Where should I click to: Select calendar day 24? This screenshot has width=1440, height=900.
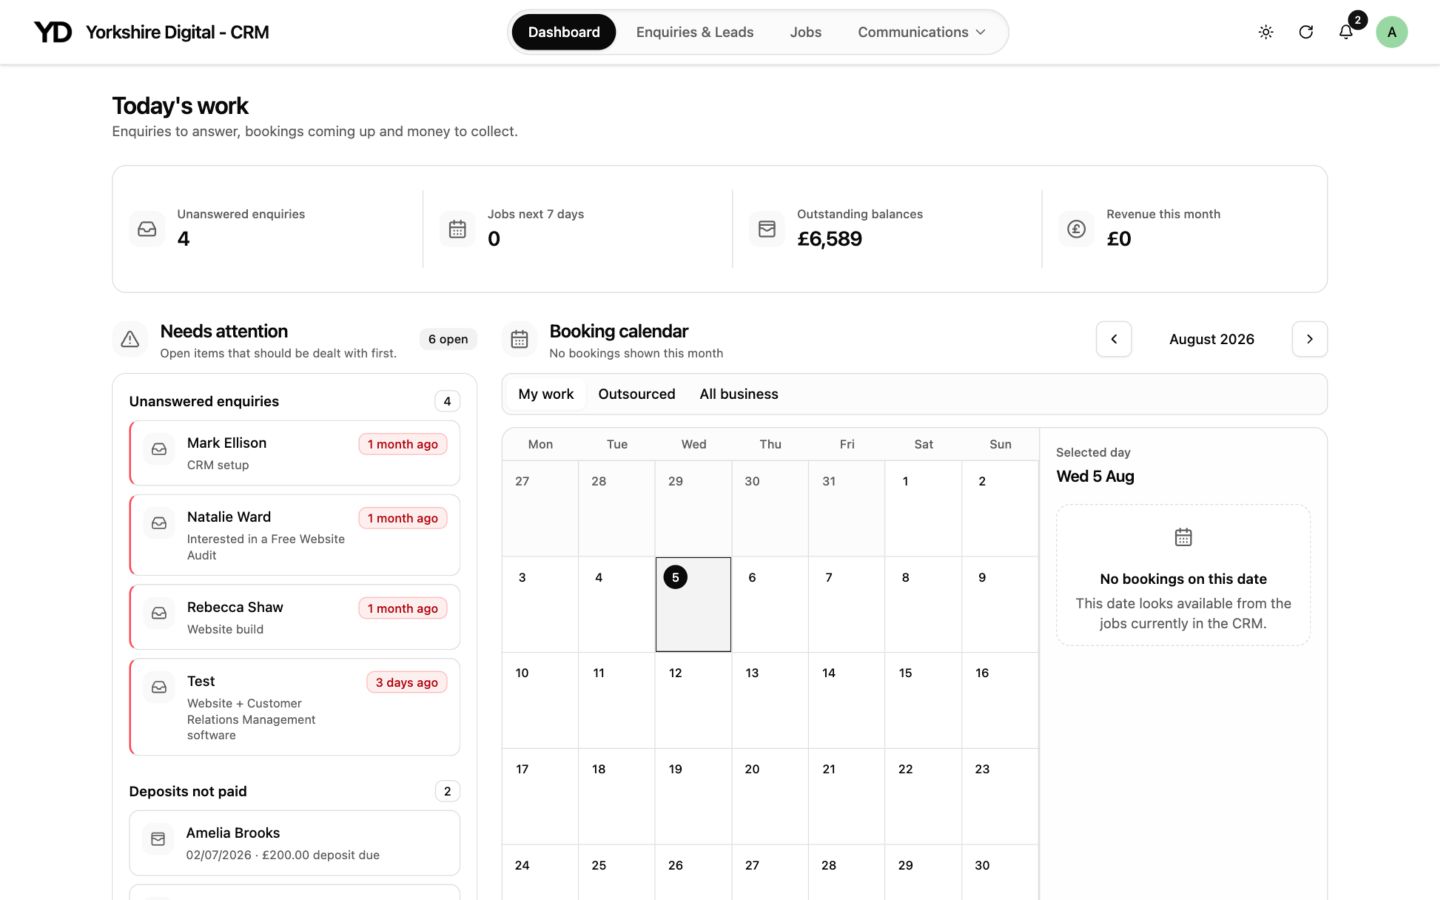pos(540,873)
